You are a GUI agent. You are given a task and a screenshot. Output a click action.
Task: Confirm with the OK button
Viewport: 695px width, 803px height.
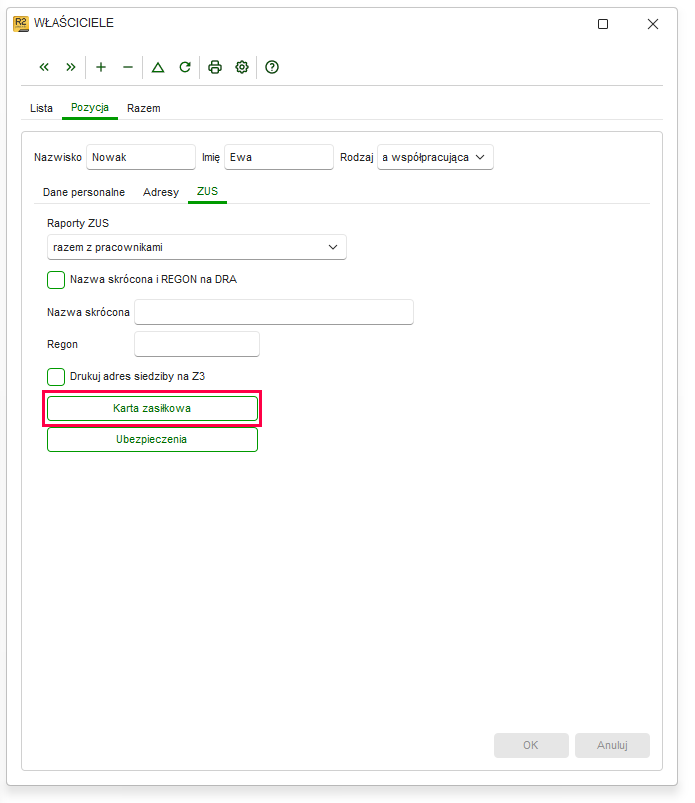pyautogui.click(x=531, y=745)
